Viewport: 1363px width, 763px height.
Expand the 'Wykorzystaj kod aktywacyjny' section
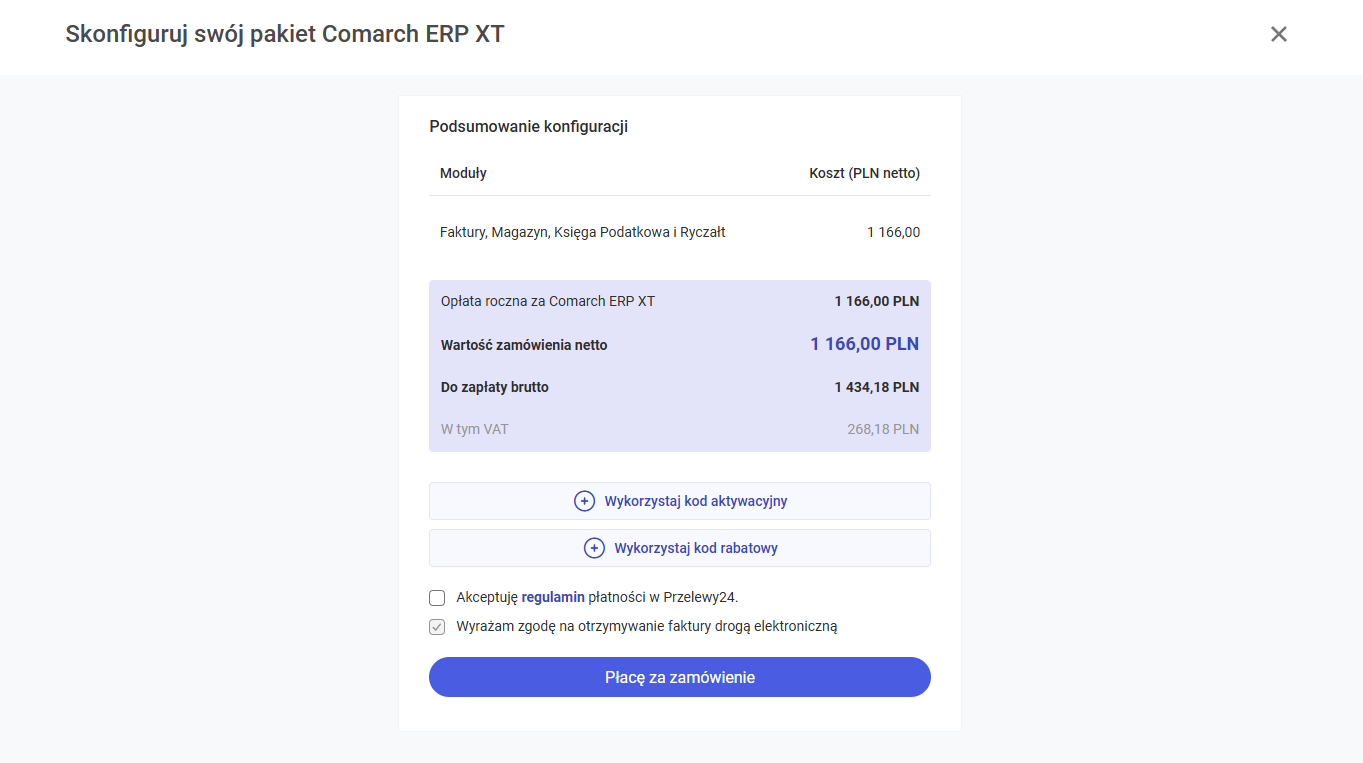[695, 501]
